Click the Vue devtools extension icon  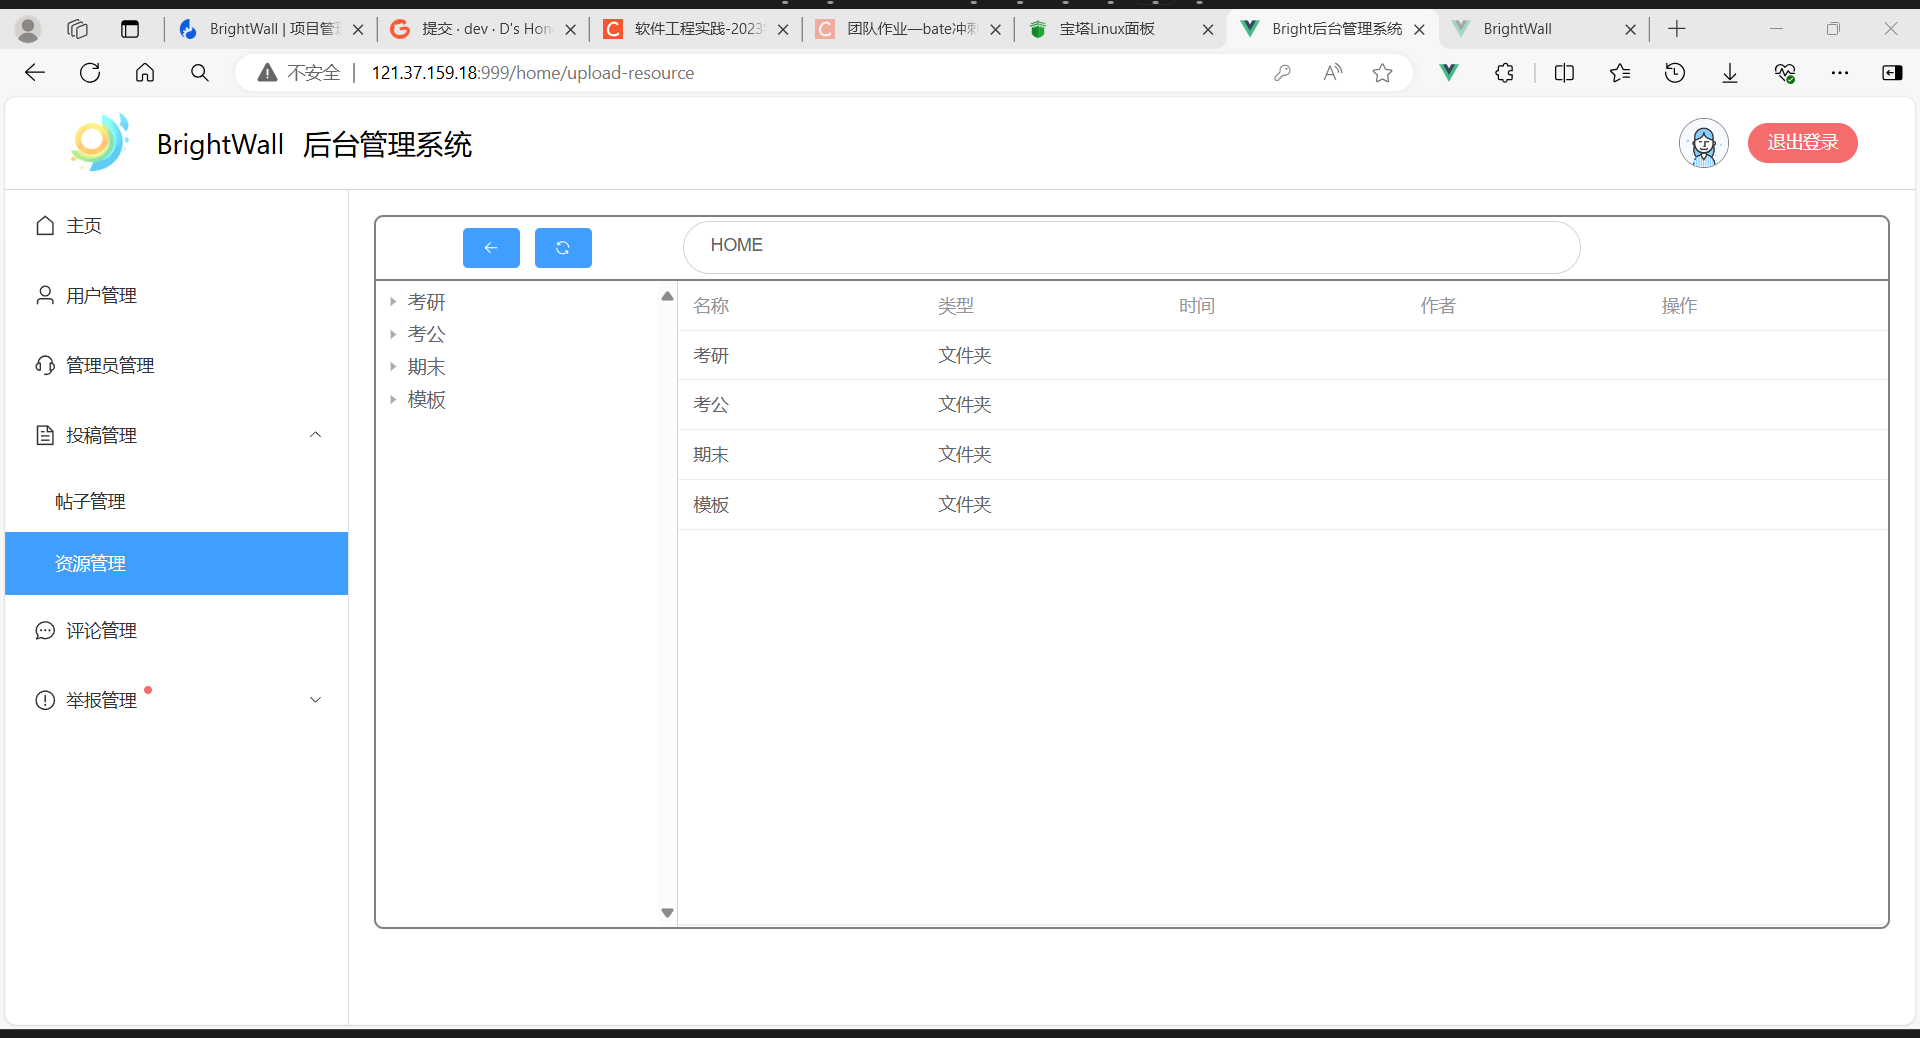[1449, 73]
